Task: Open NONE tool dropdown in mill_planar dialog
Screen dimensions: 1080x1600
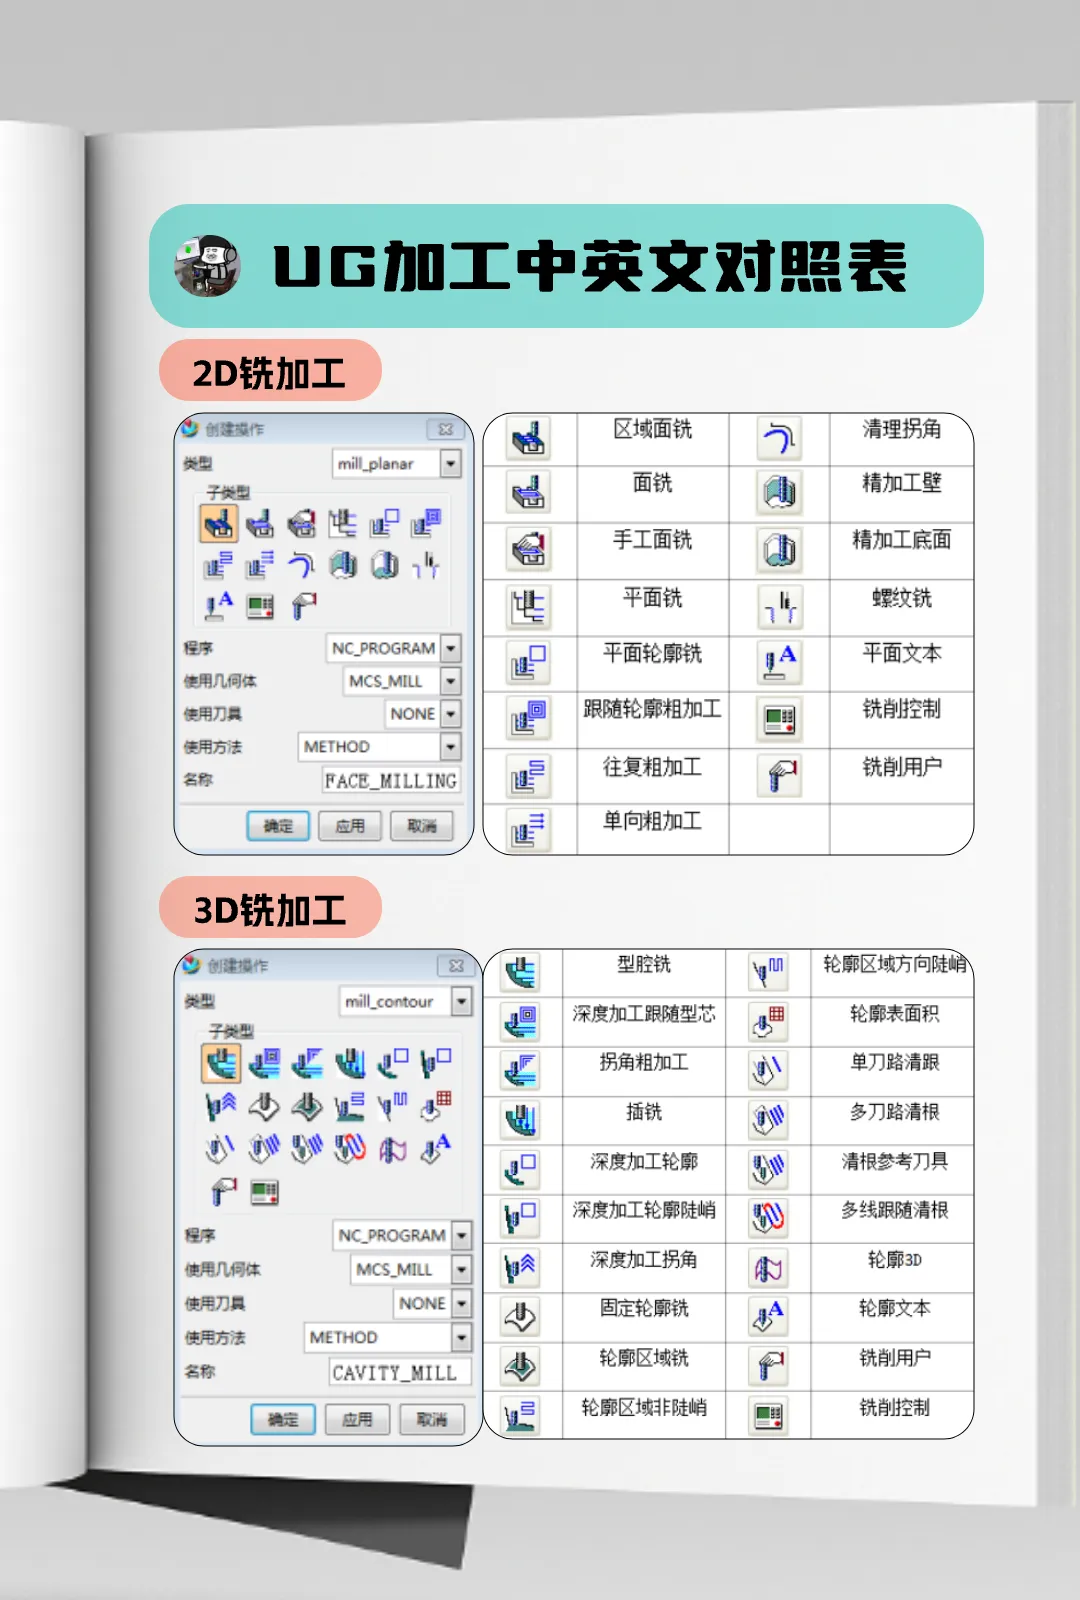Action: pyautogui.click(x=451, y=714)
